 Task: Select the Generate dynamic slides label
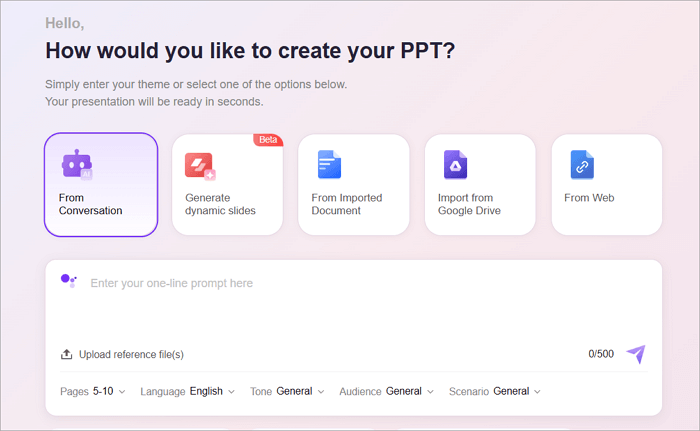click(x=220, y=204)
